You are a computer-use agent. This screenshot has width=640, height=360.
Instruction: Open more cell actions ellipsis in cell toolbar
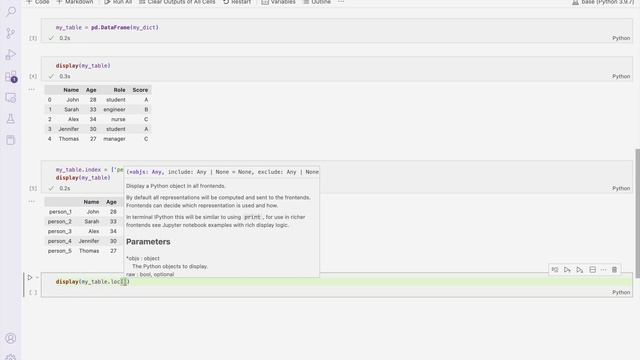pos(603,270)
